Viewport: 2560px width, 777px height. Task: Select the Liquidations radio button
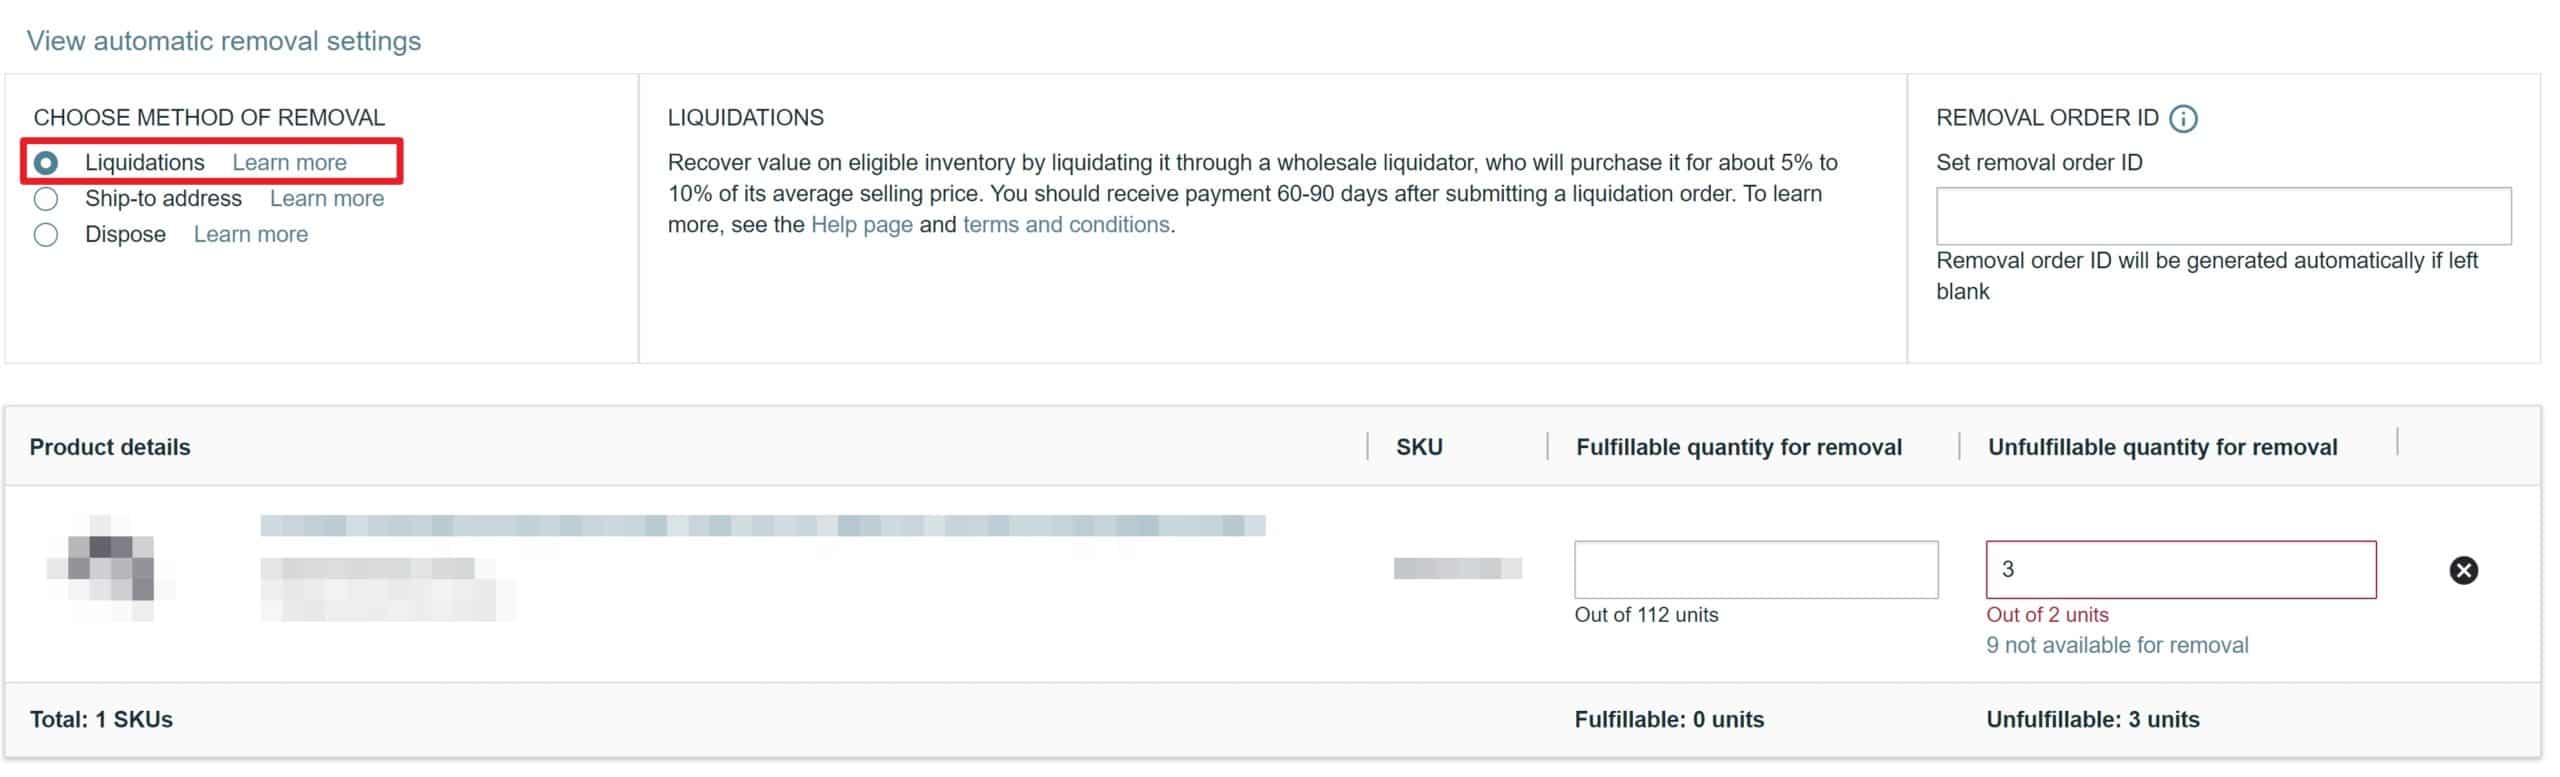tap(46, 163)
